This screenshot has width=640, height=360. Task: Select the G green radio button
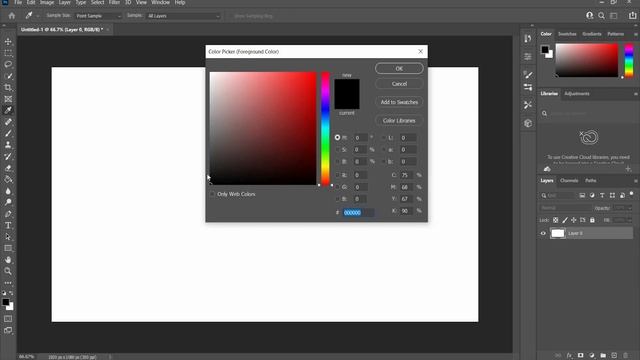coord(337,187)
